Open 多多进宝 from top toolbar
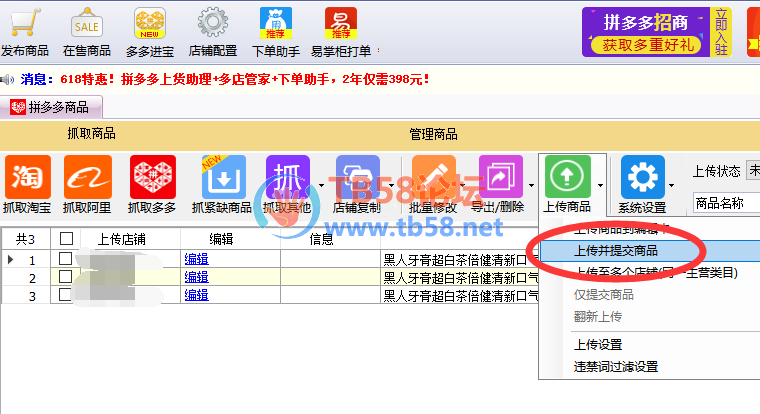760x414 pixels. pos(150,24)
